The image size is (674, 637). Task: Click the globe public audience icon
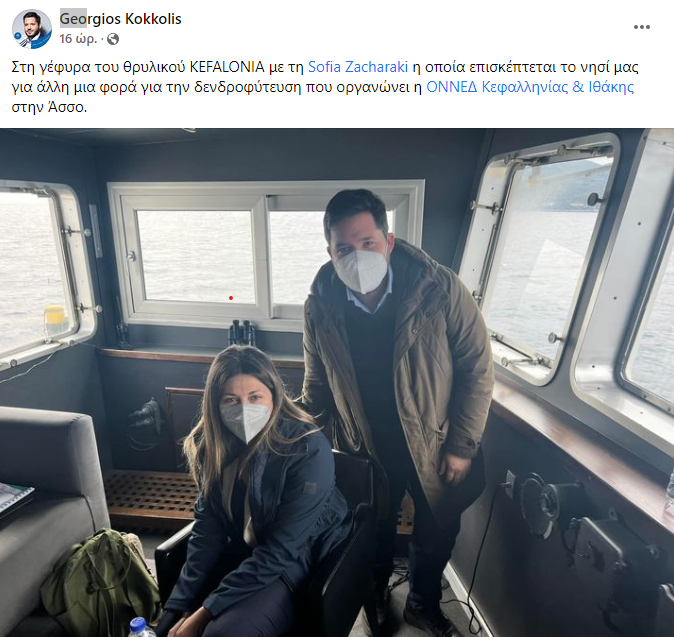(x=113, y=39)
